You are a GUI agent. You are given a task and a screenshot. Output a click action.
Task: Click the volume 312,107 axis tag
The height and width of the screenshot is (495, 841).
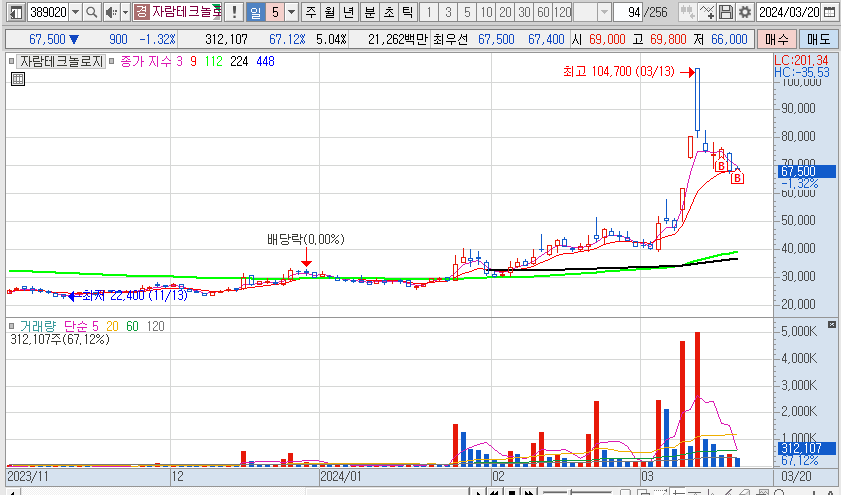tap(807, 448)
